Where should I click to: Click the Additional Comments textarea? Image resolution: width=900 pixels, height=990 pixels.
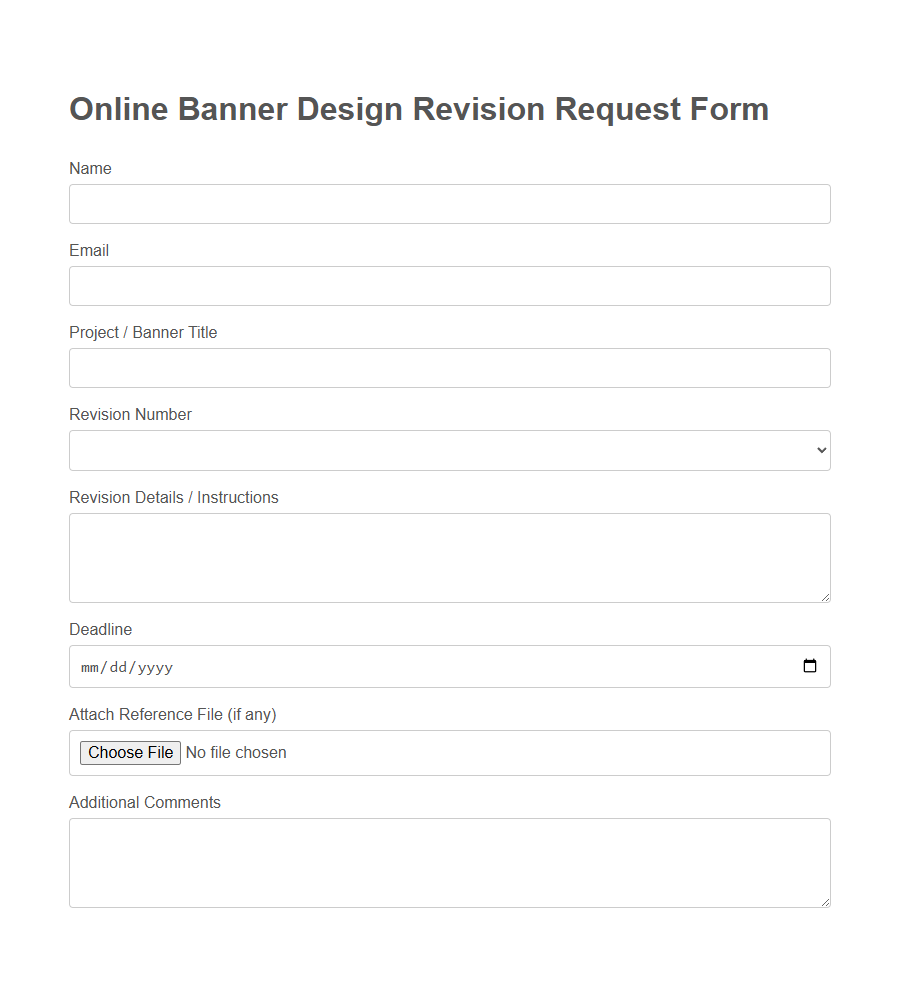click(449, 860)
